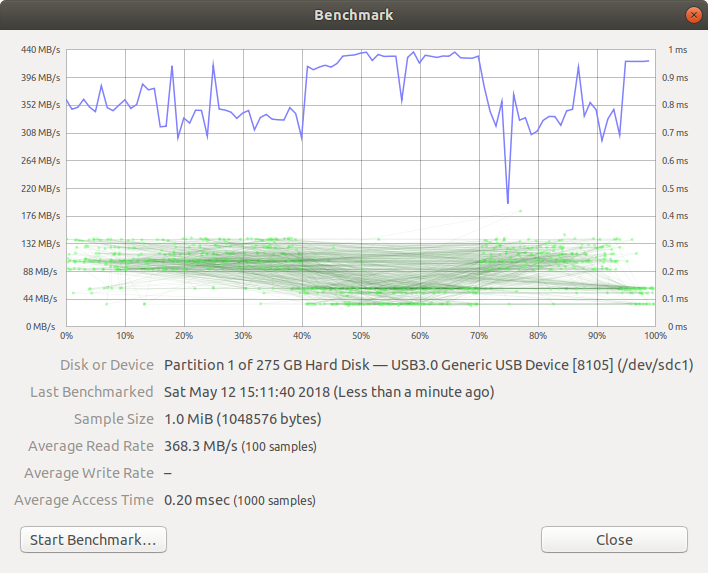Click the 'Disk or Device' label
Viewport: 708px width, 573px height.
tap(107, 365)
